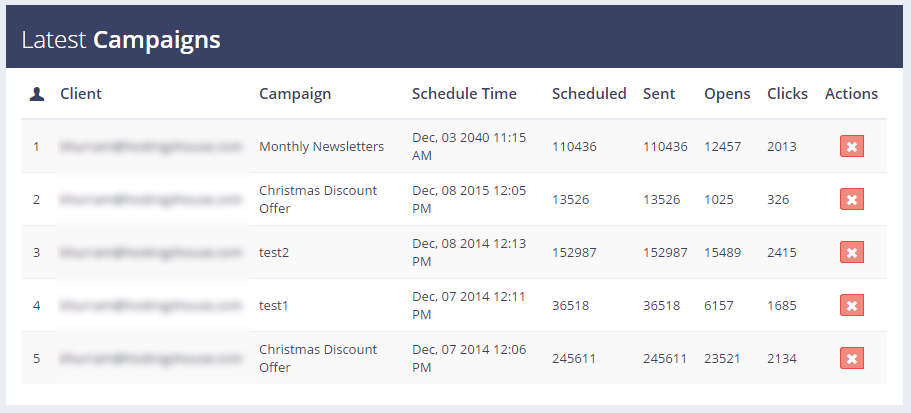Delete row 5 Christmas Discount Offer campaign
The width and height of the screenshot is (911, 413).
tap(851, 358)
